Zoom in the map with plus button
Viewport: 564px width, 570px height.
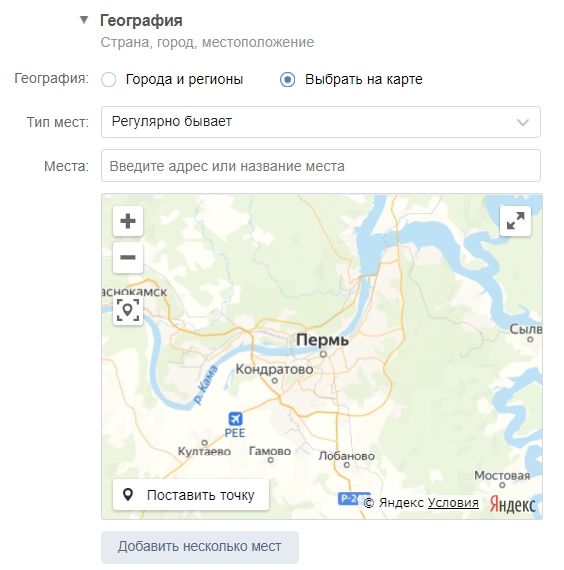pyautogui.click(x=128, y=221)
